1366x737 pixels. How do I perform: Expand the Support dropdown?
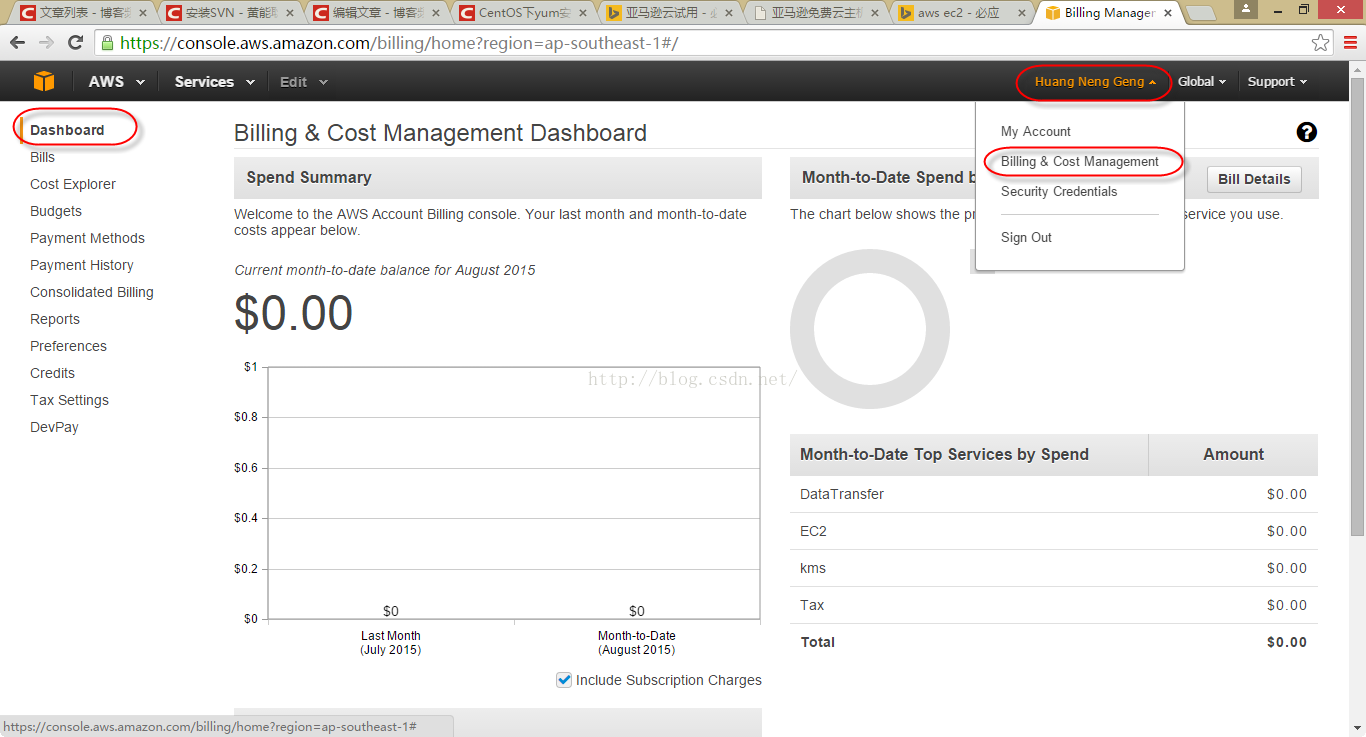(1278, 82)
